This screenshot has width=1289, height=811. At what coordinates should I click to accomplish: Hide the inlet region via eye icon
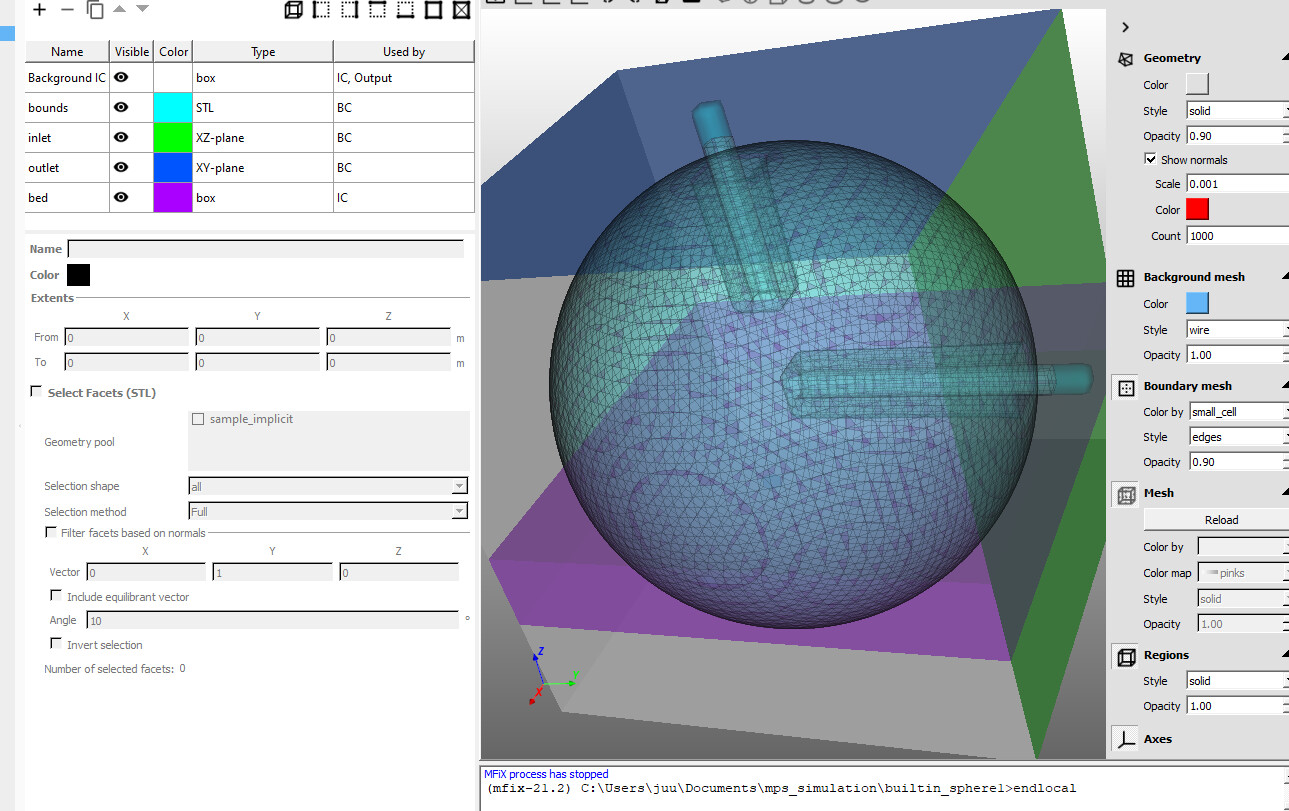[x=121, y=138]
